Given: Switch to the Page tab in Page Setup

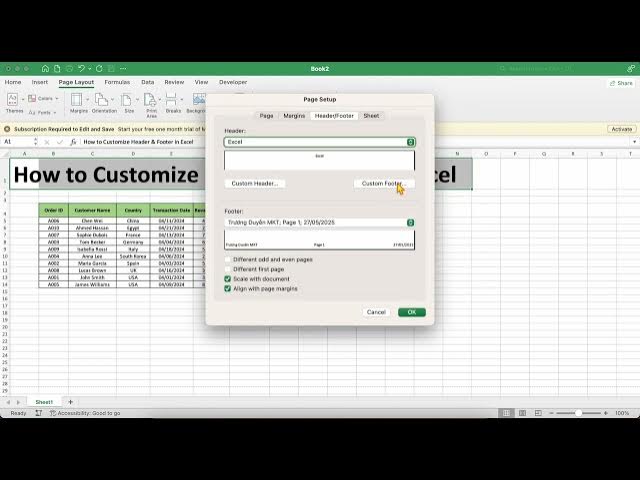Looking at the screenshot, I should (267, 116).
